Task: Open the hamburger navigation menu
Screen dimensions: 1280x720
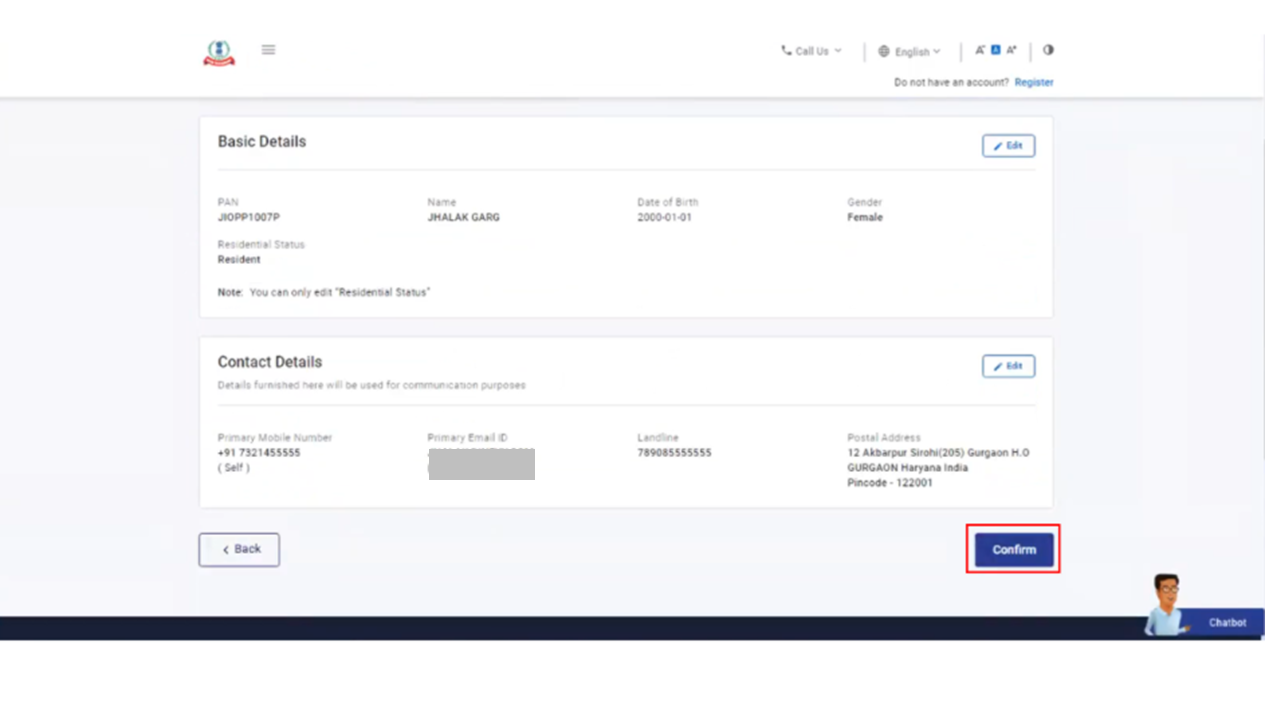Action: point(268,50)
